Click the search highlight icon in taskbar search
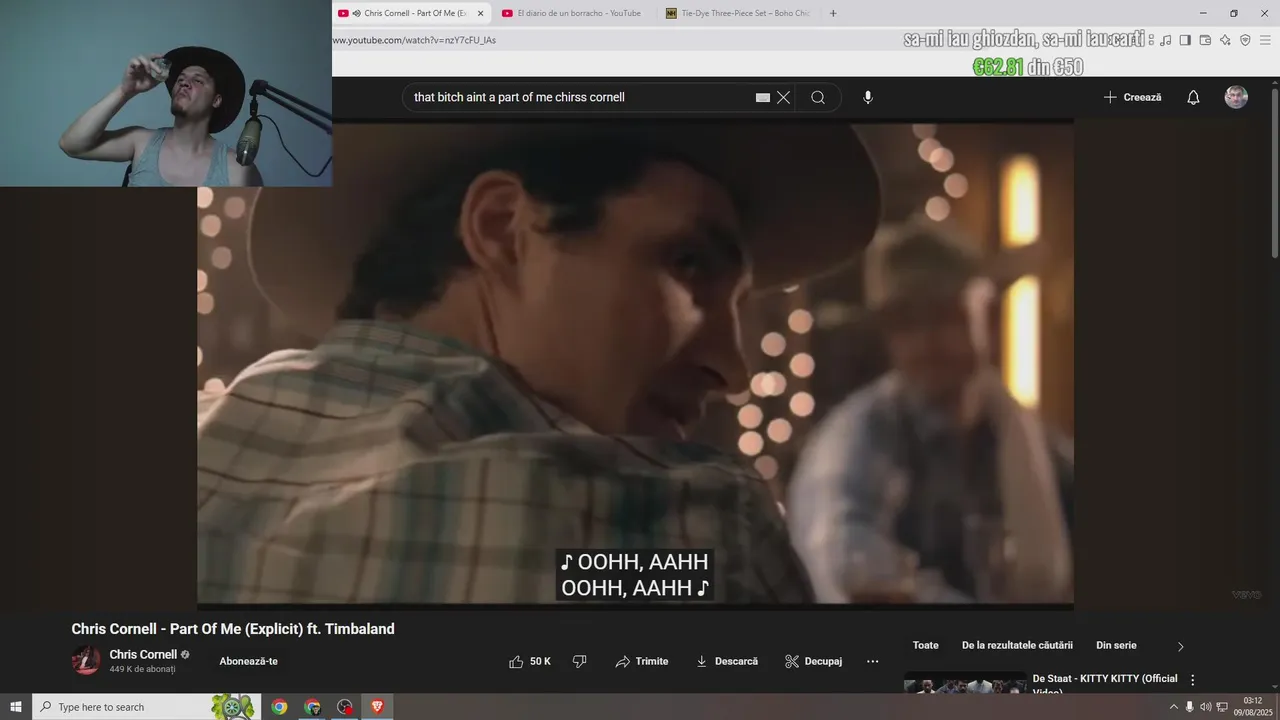 (x=233, y=707)
